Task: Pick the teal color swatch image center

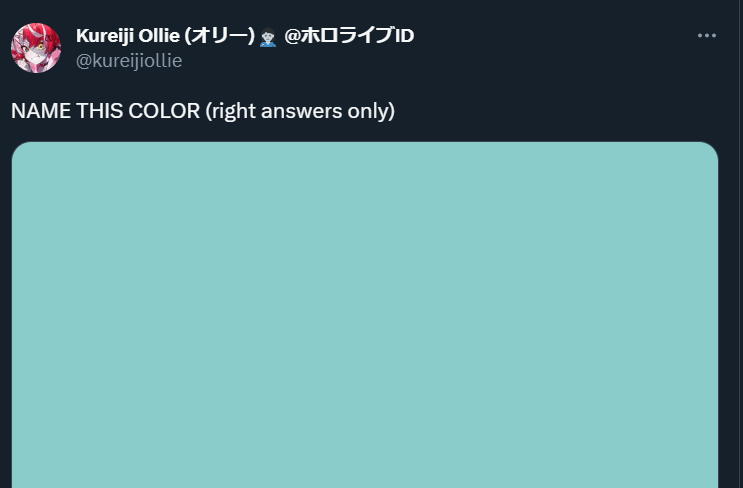Action: pyautogui.click(x=365, y=315)
